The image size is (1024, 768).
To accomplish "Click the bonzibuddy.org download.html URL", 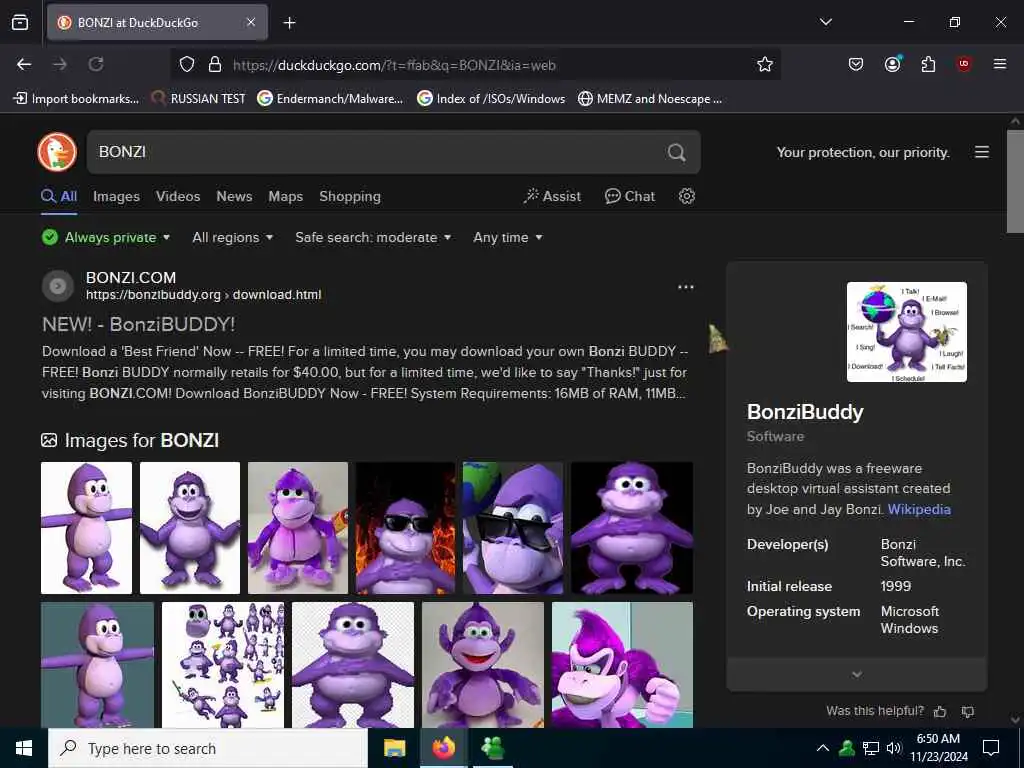I will (204, 295).
